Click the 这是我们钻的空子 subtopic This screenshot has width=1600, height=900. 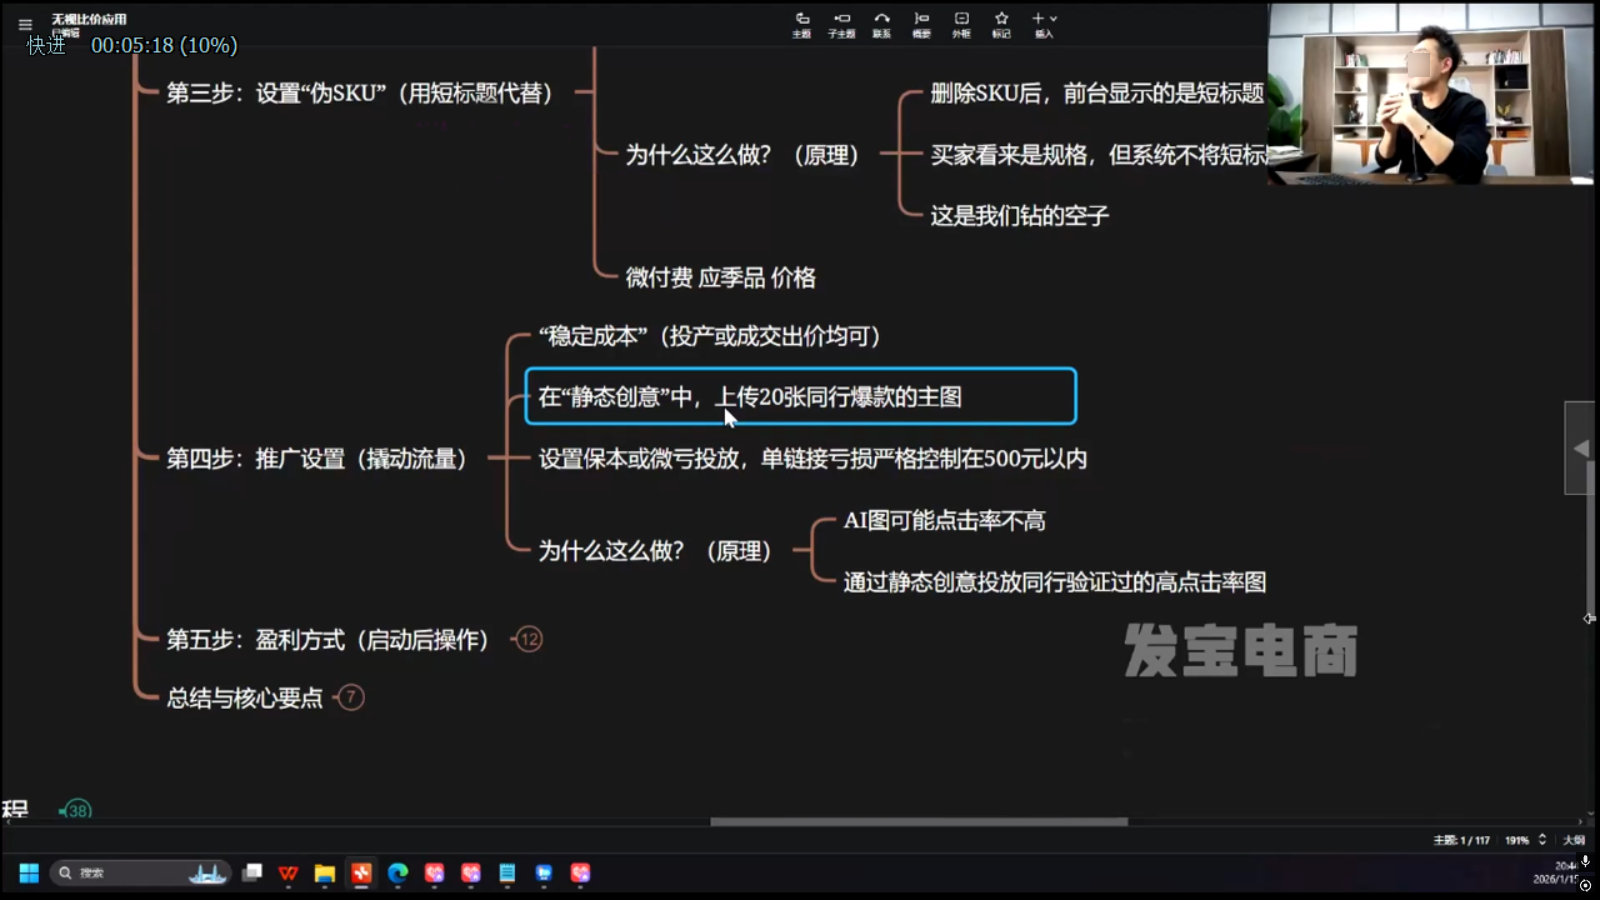(1019, 216)
